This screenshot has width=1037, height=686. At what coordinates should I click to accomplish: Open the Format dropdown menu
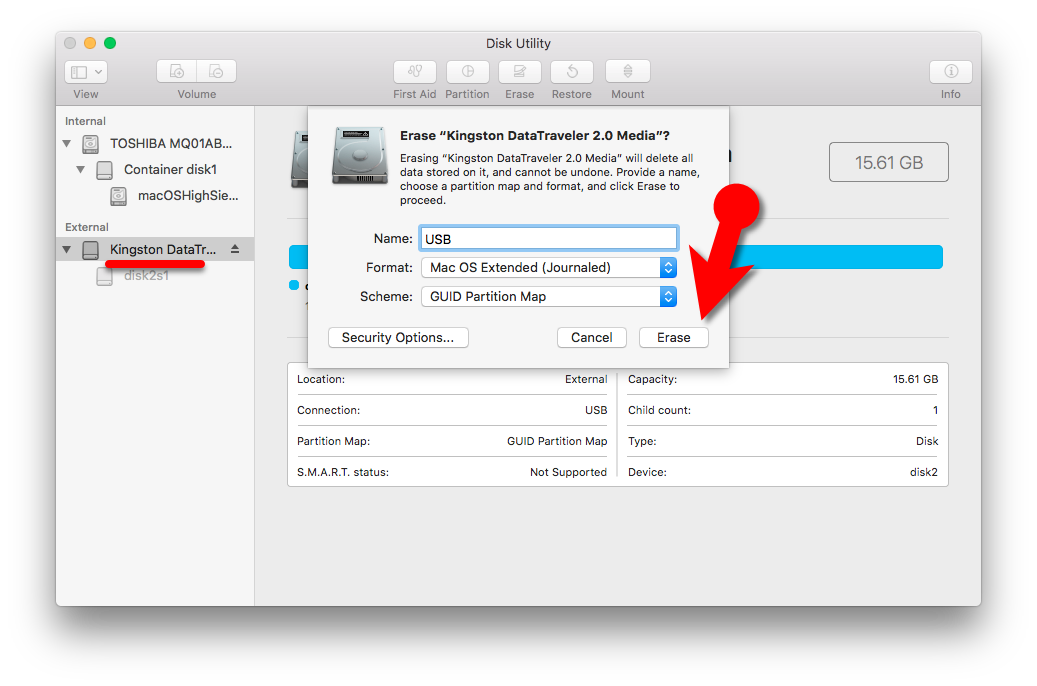coord(549,267)
